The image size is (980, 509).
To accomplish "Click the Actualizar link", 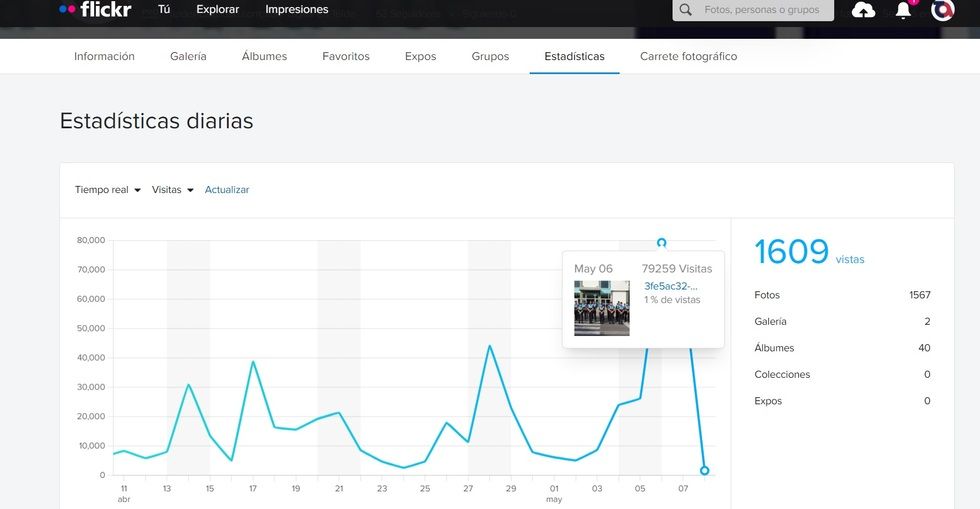I will point(227,190).
